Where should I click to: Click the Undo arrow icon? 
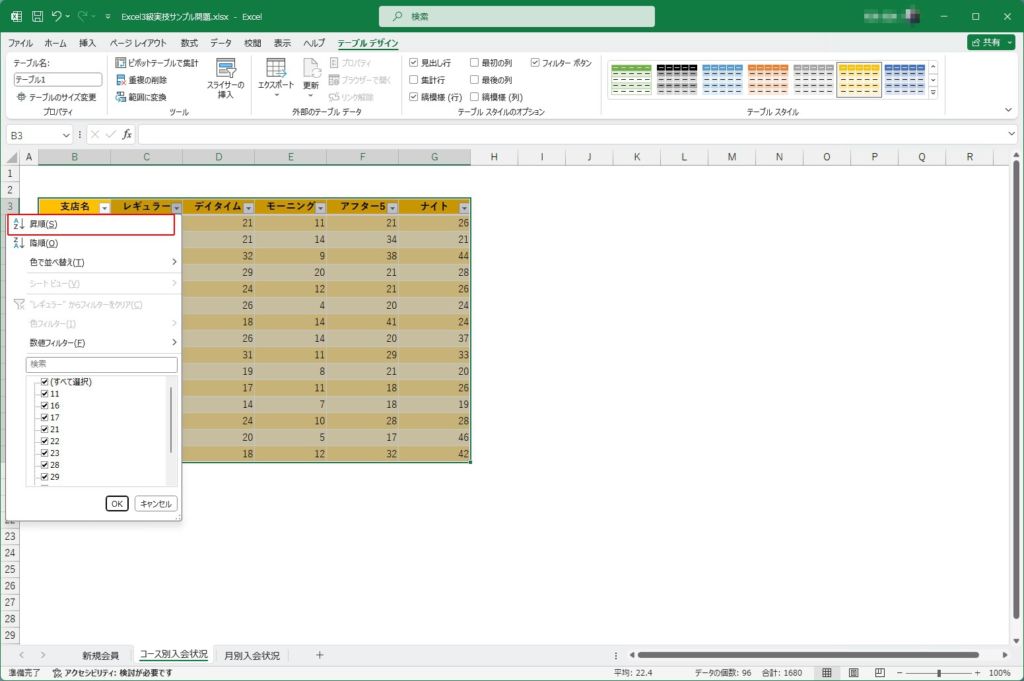(x=59, y=16)
